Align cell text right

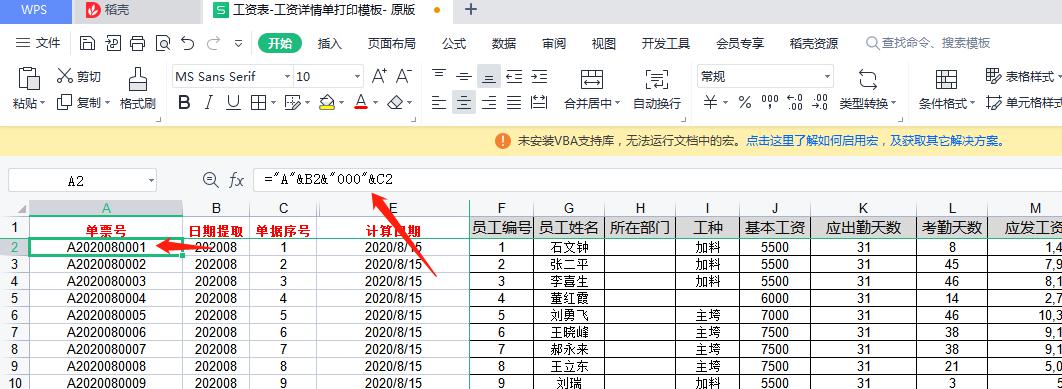488,103
